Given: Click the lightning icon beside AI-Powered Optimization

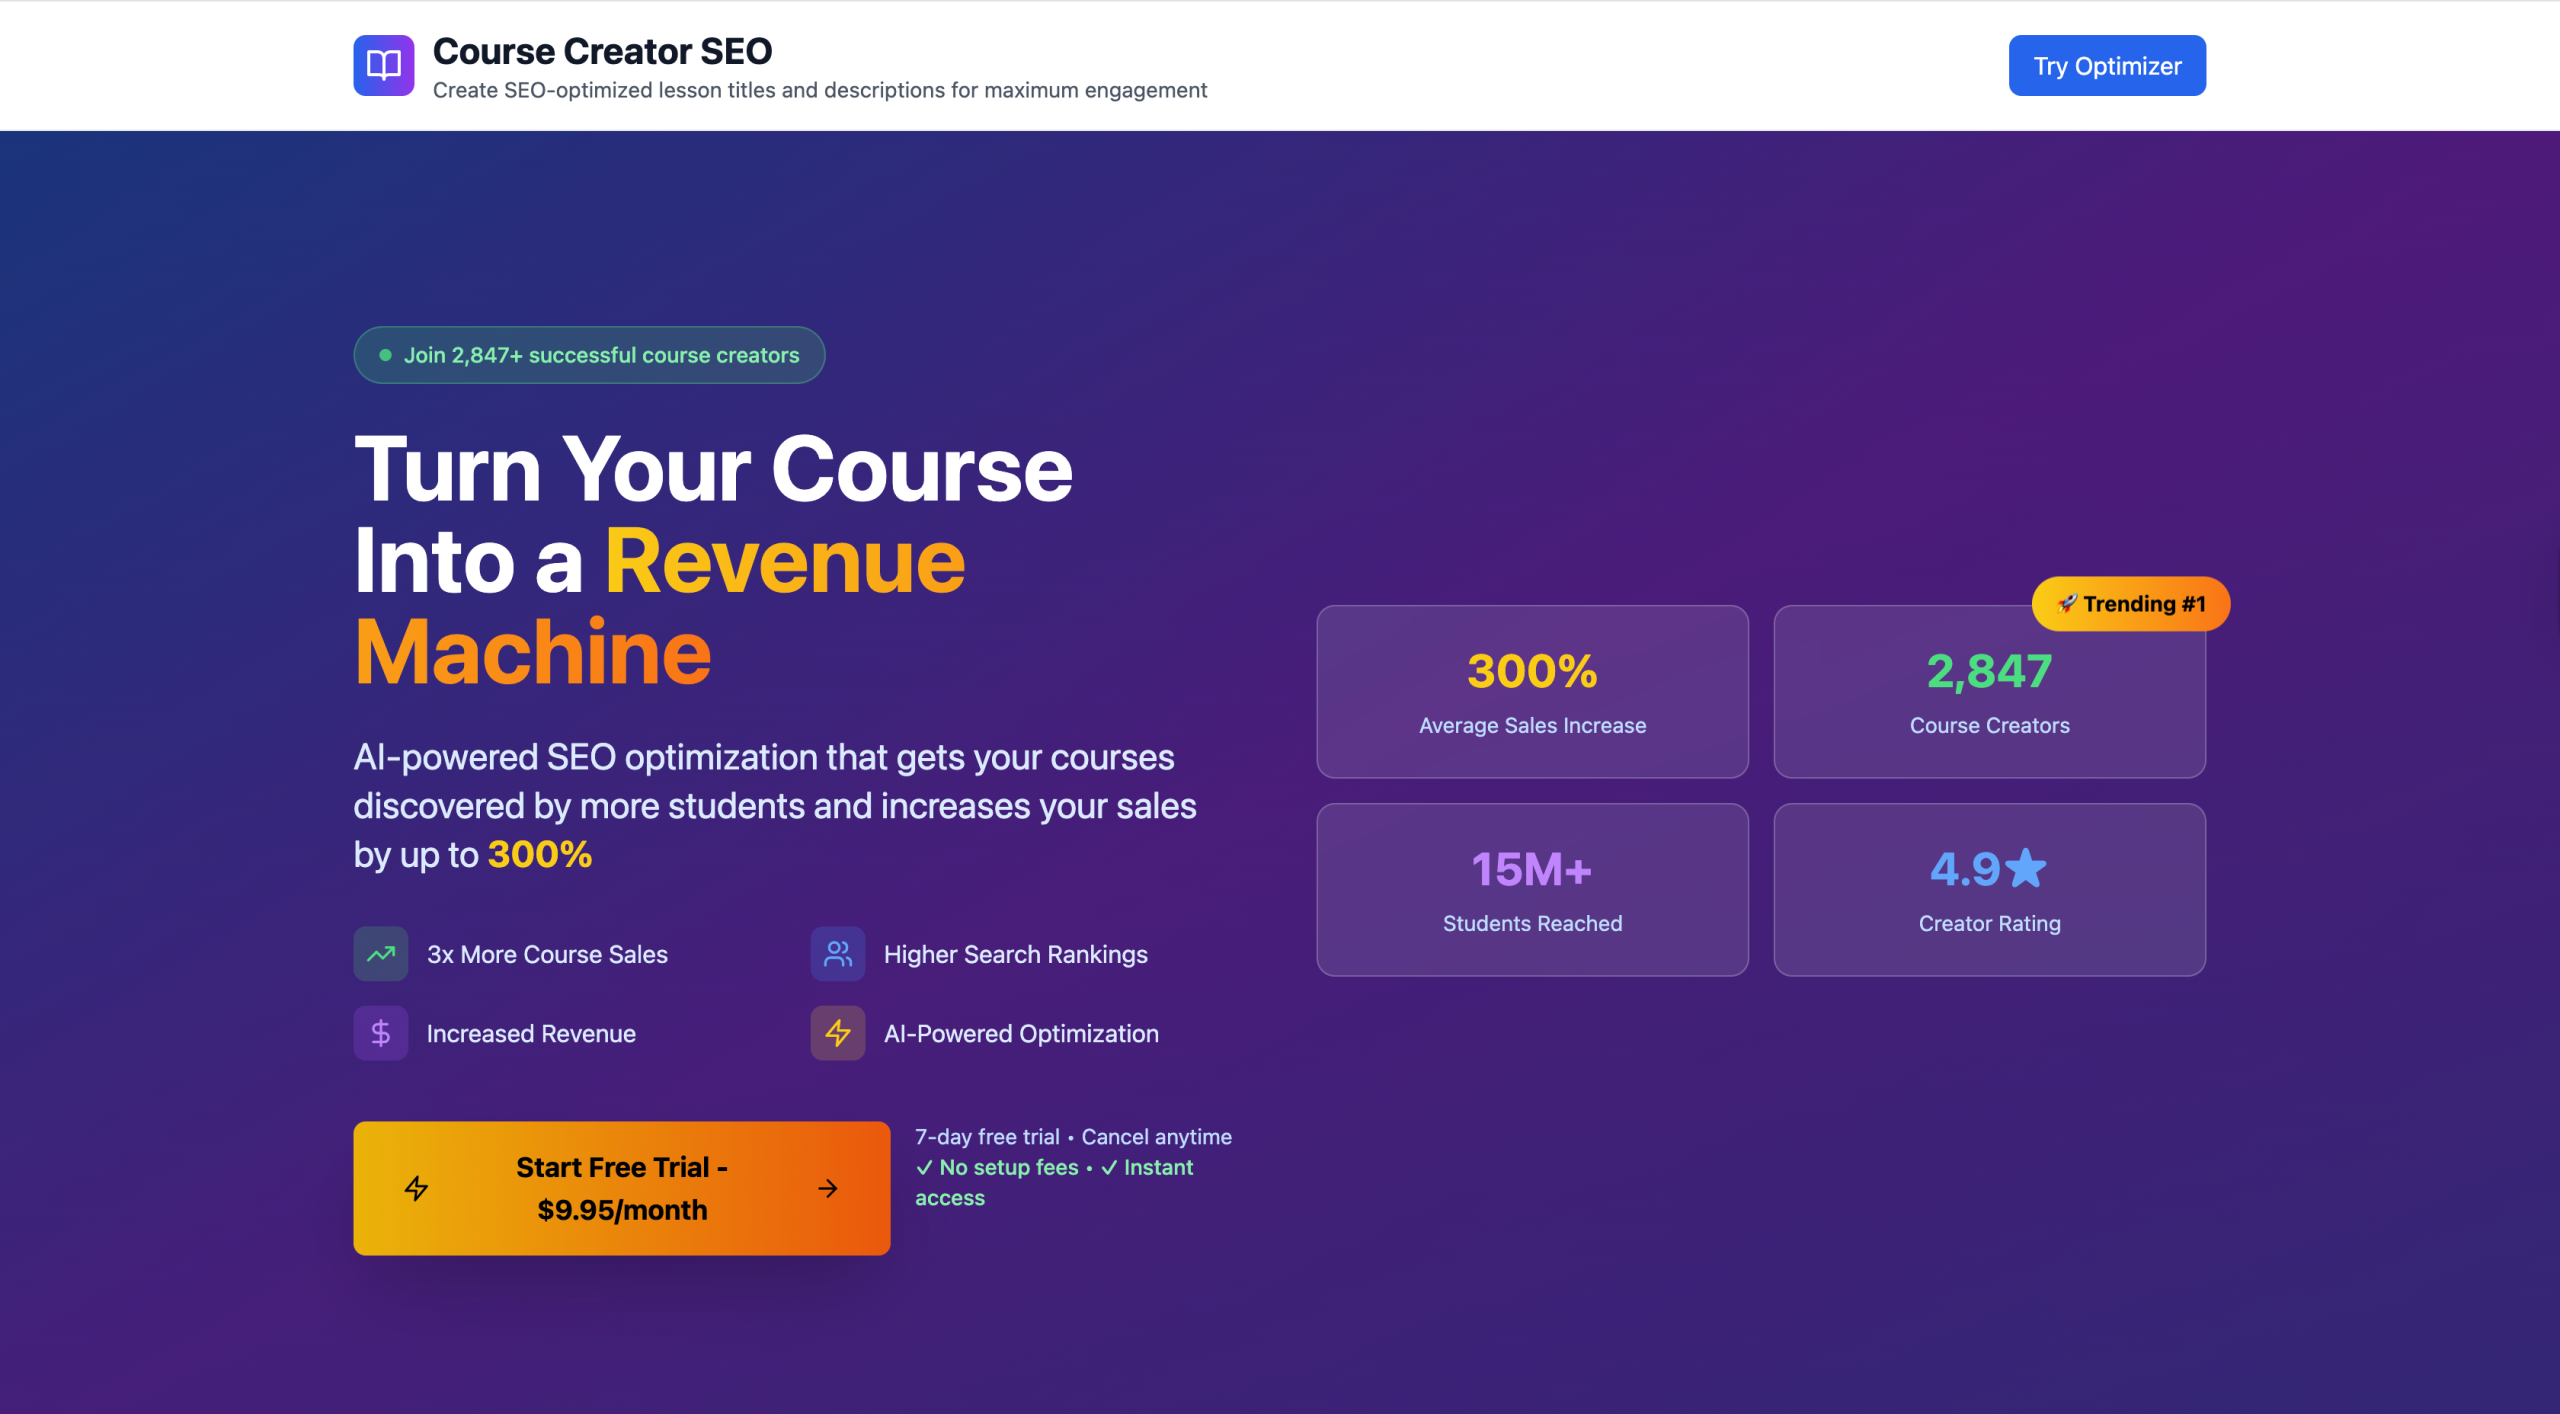Looking at the screenshot, I should 837,1033.
